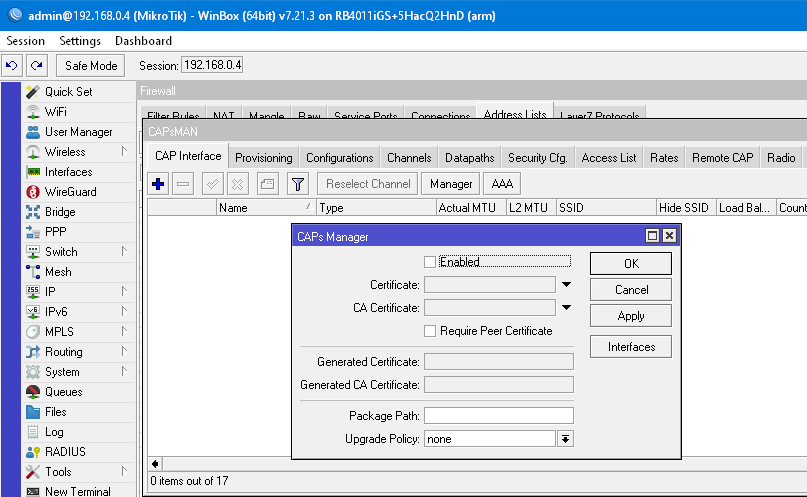Launch New Terminal
Image resolution: width=807 pixels, height=497 pixels.
coord(77,491)
